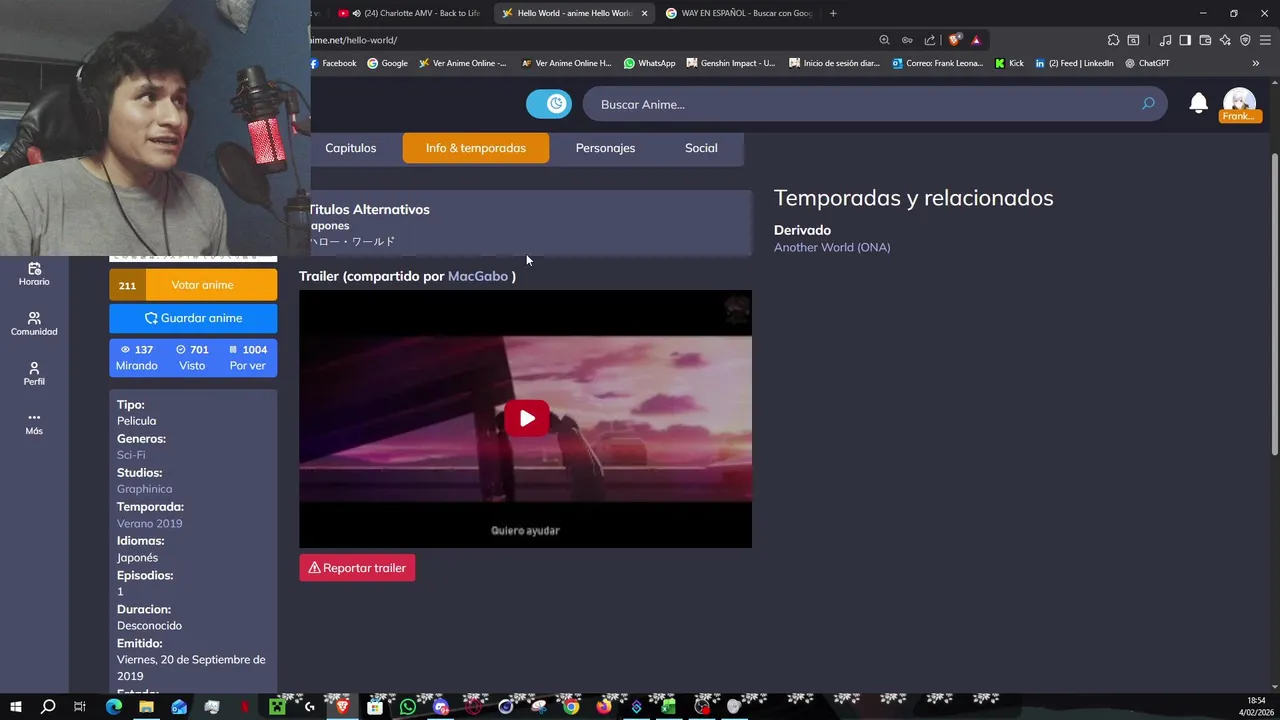This screenshot has height=720, width=1280.
Task: Play the Hello World trailer video
Action: coord(526,418)
